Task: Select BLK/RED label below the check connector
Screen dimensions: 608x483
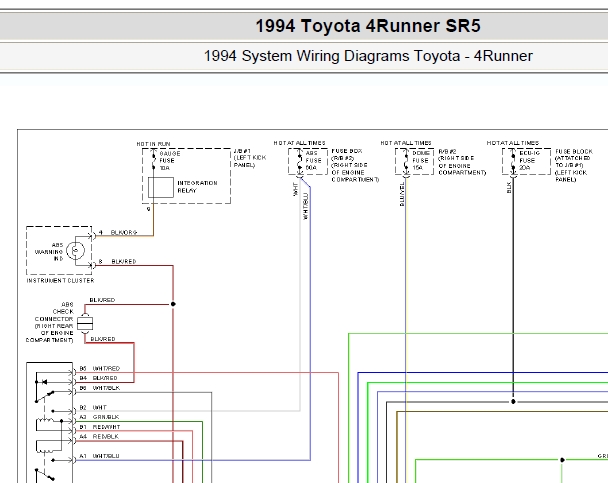Action: (103, 339)
